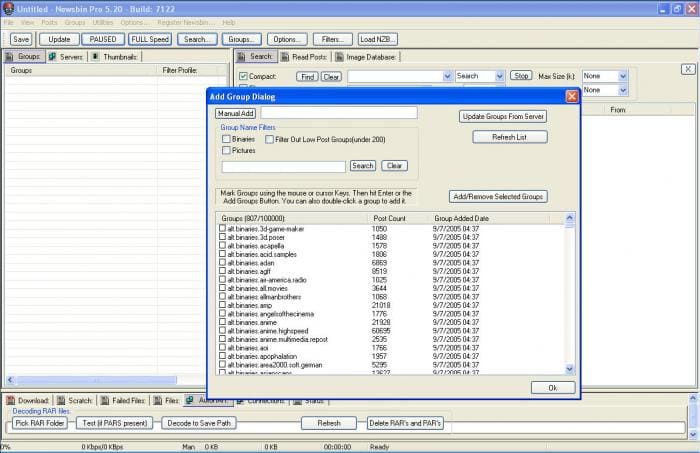Open the Help menu
700x453 pixels.
(229, 22)
